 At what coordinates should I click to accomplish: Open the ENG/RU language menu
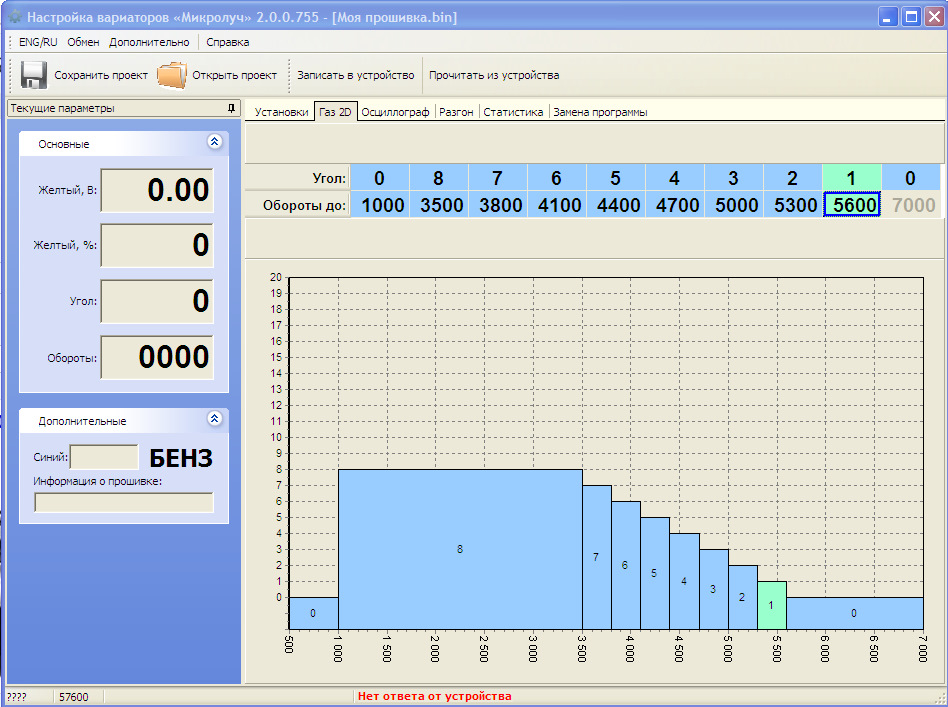[x=38, y=42]
